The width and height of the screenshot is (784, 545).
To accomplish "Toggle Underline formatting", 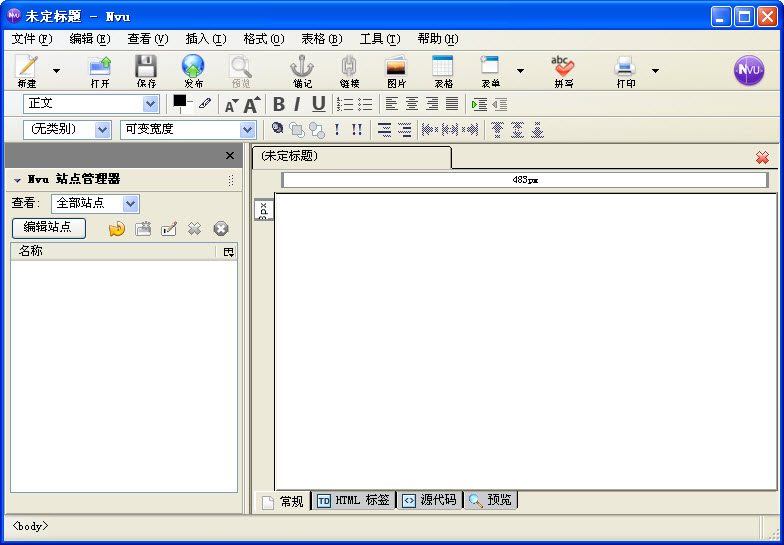I will click(x=318, y=104).
